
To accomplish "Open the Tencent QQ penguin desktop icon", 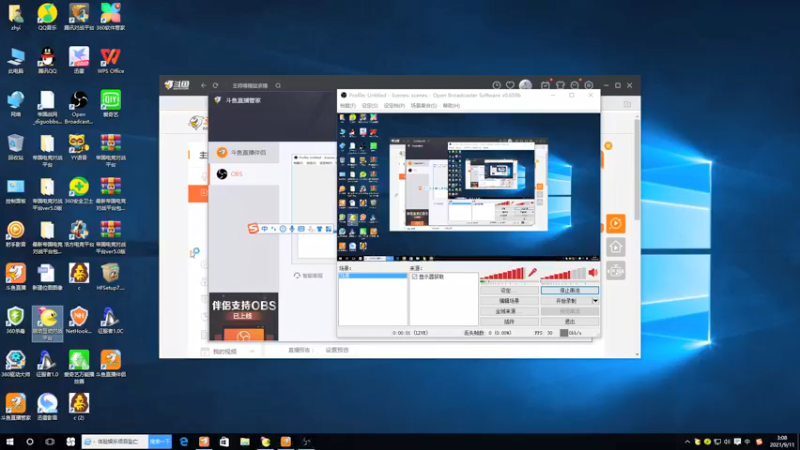I will (47, 60).
